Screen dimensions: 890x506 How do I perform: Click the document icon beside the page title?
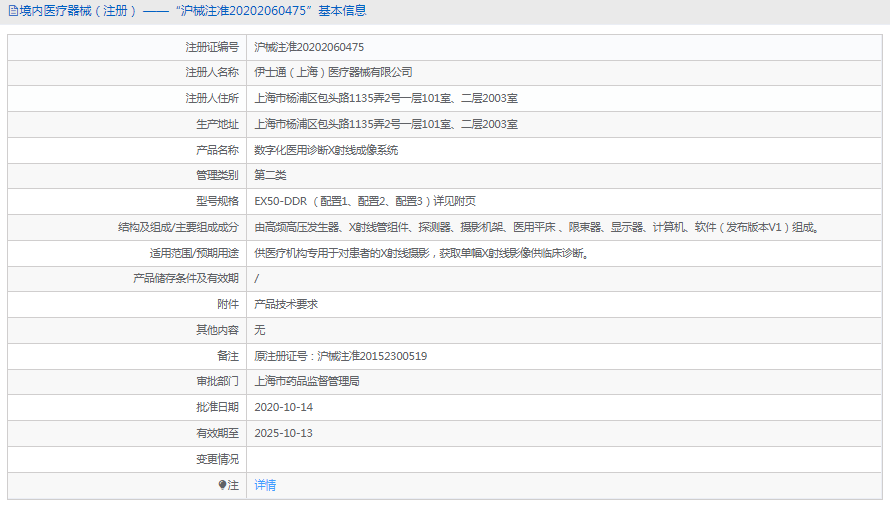coord(13,11)
